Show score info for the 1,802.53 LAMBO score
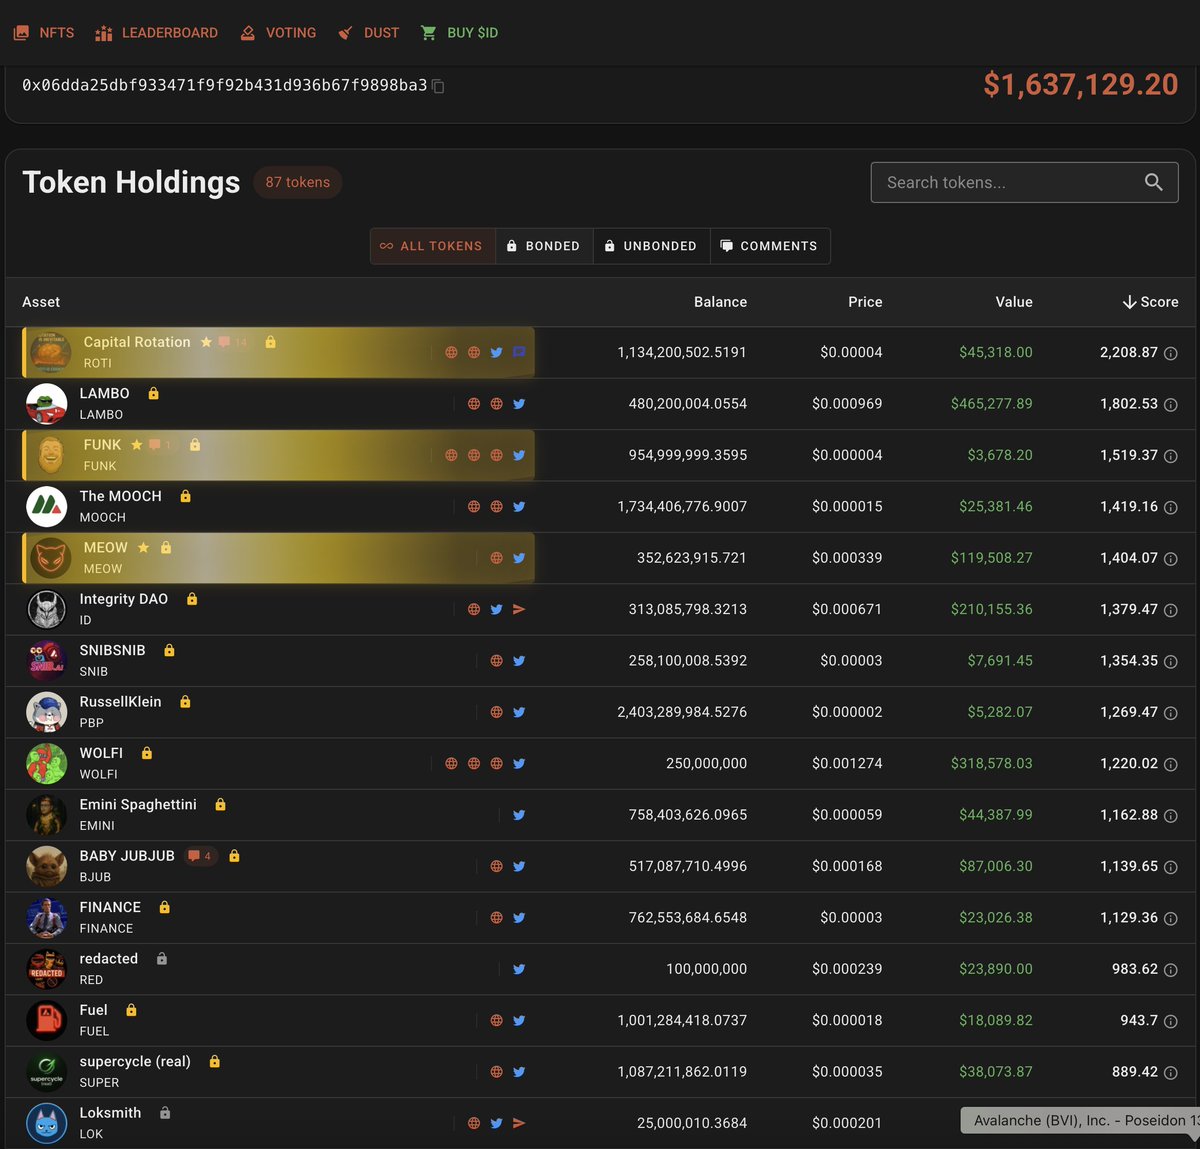 point(1171,404)
